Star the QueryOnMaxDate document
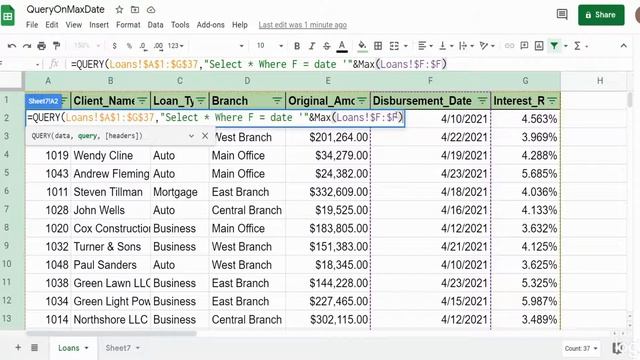The image size is (640, 360). (x=119, y=9)
